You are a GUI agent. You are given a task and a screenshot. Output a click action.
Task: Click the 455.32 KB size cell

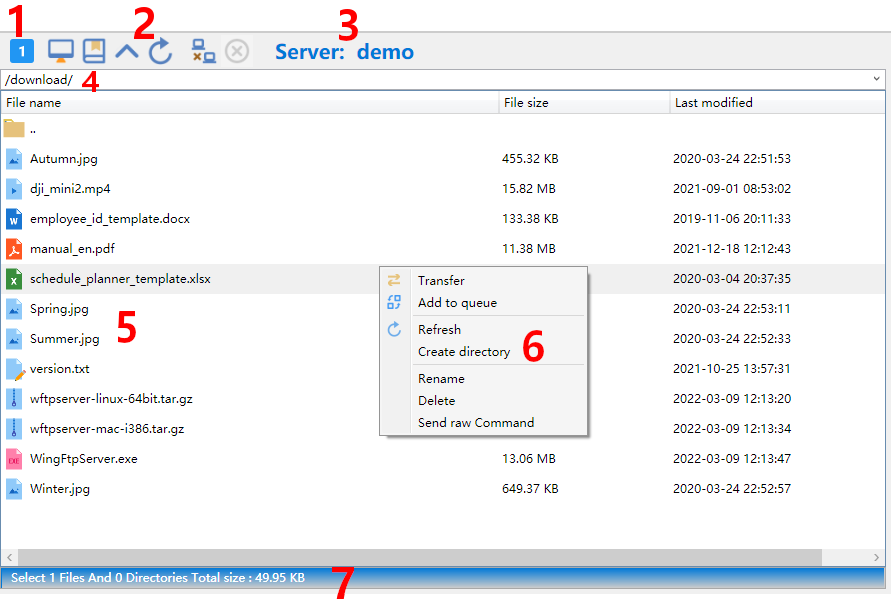530,159
